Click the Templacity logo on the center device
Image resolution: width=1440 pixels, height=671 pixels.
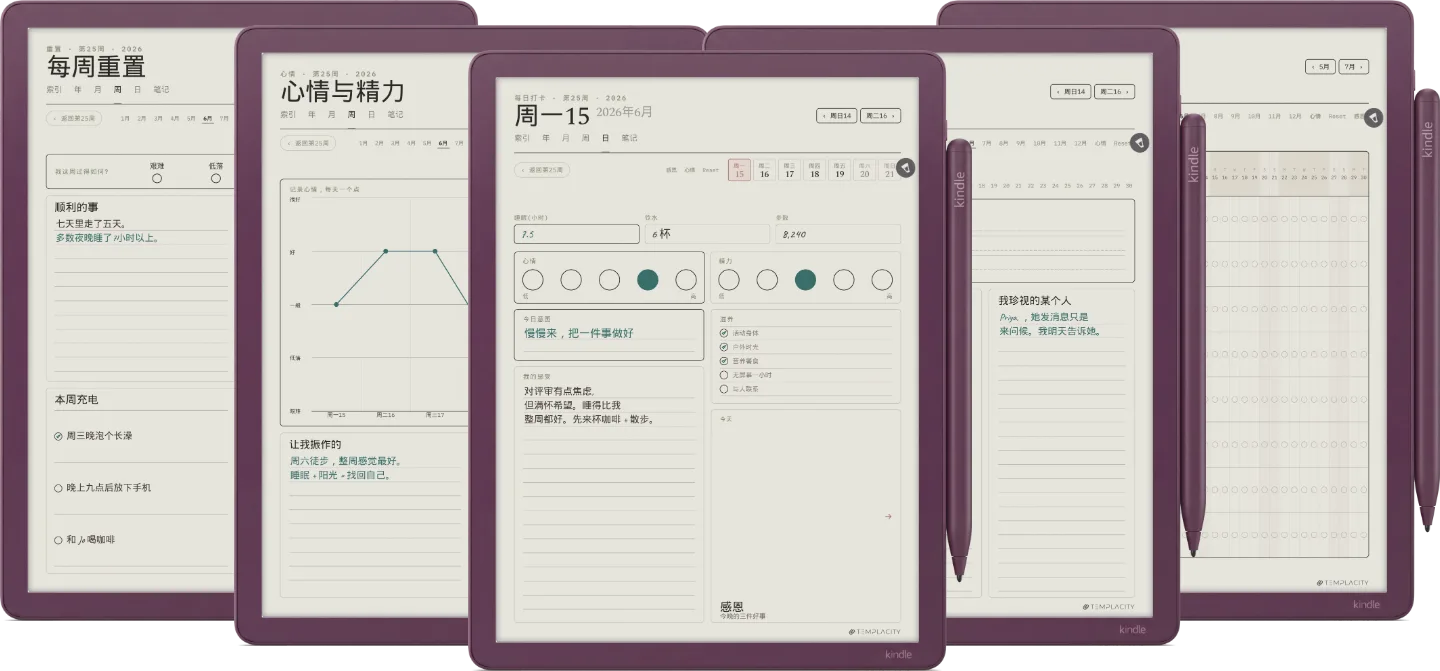(x=874, y=631)
